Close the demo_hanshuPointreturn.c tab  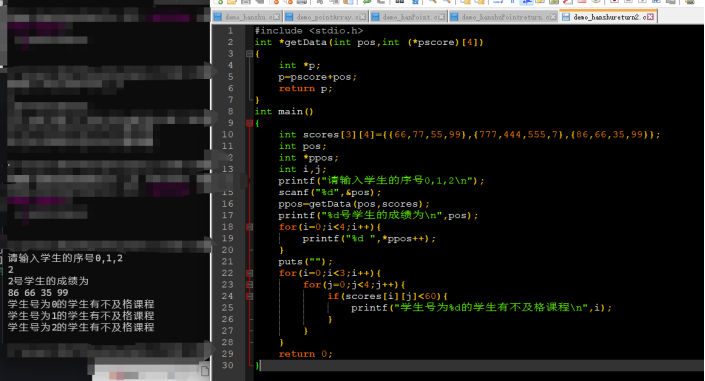[x=553, y=17]
